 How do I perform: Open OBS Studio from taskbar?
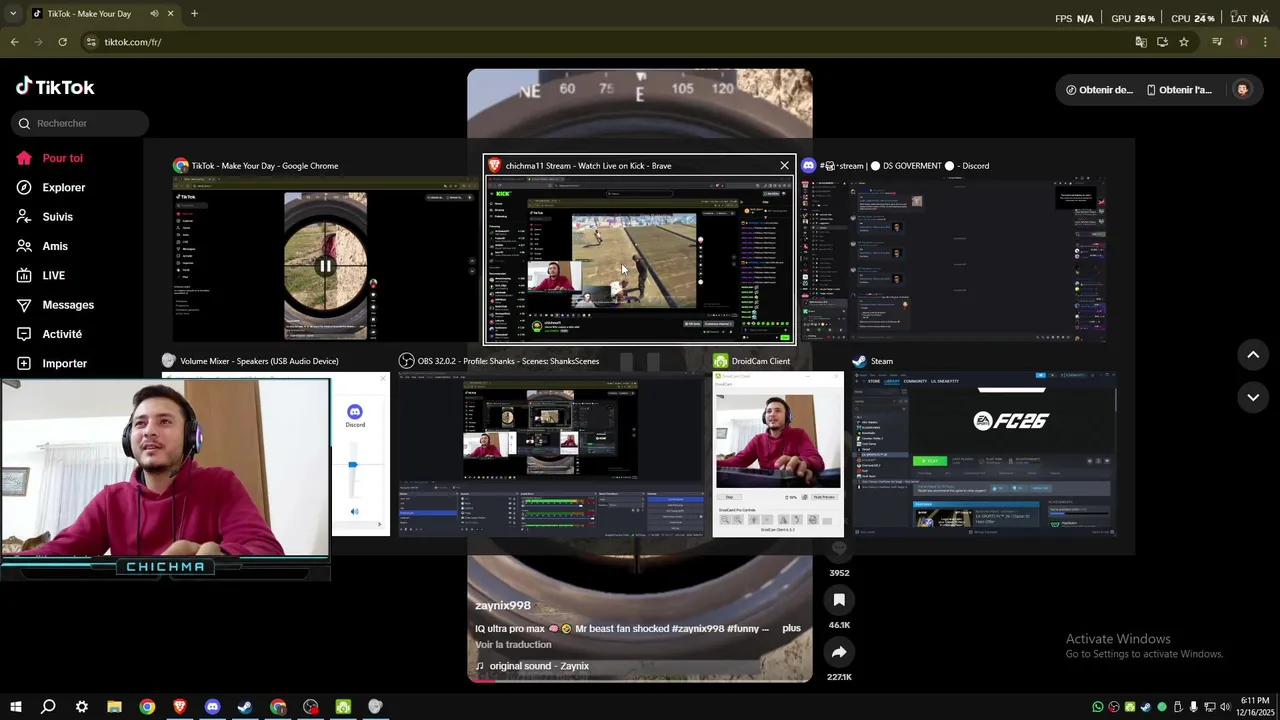pyautogui.click(x=311, y=707)
